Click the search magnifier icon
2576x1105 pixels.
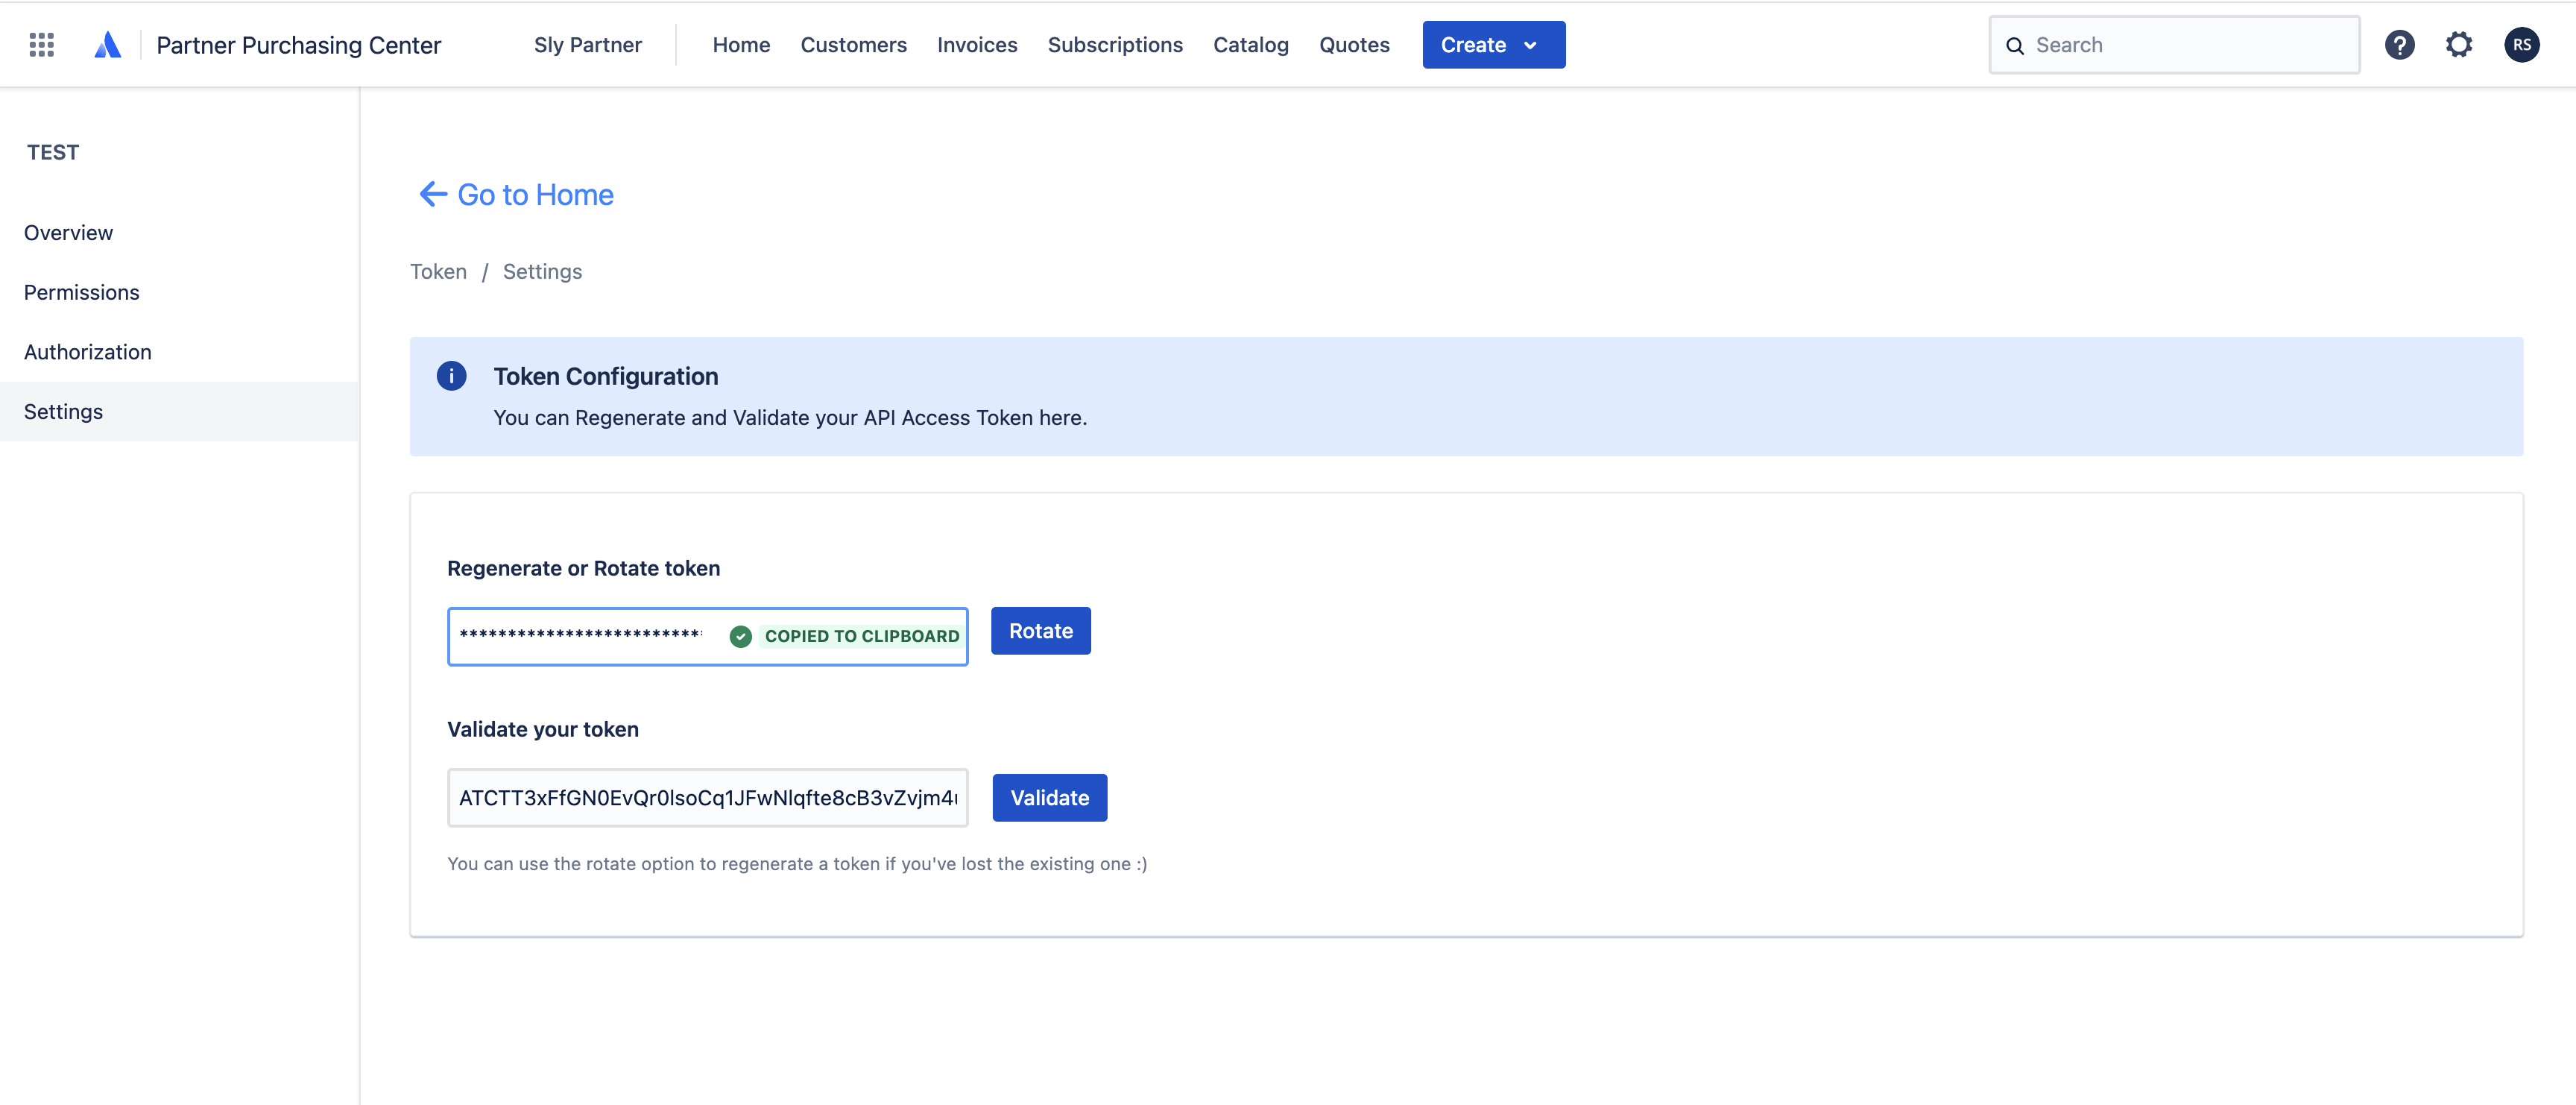(x=2016, y=45)
